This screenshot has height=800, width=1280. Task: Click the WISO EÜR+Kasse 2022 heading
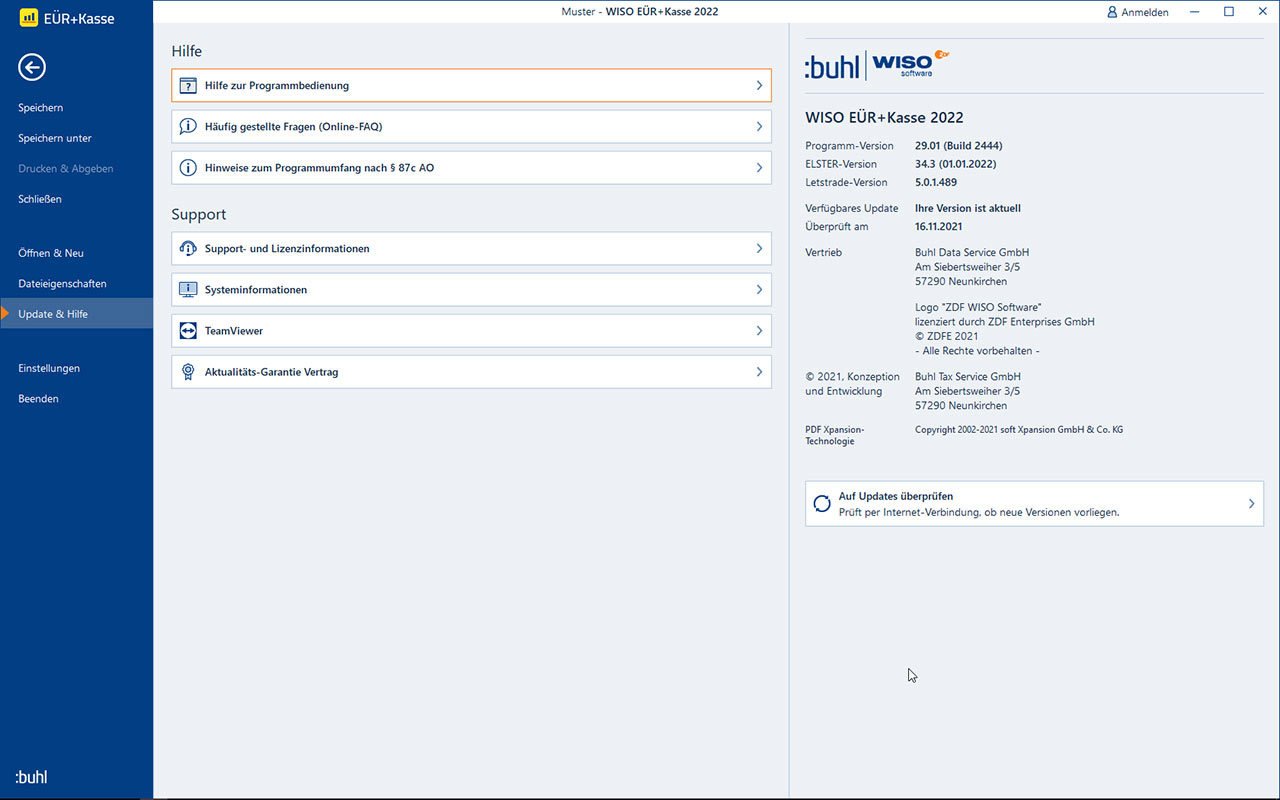click(884, 117)
